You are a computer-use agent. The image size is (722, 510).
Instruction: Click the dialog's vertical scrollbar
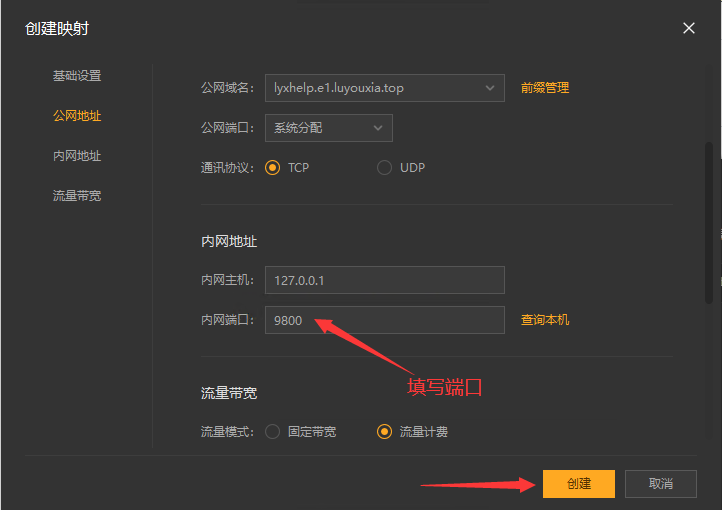click(x=709, y=223)
